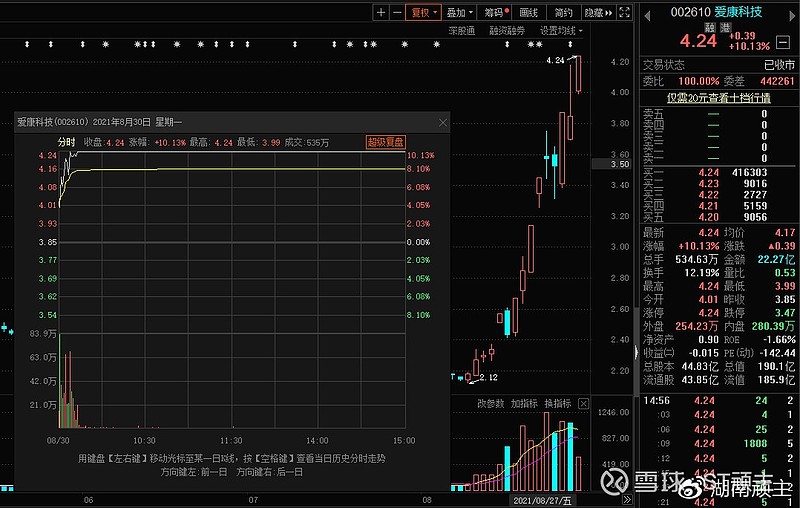The width and height of the screenshot is (800, 508).
Task: Click the 卖五 ask row
Action: click(718, 113)
